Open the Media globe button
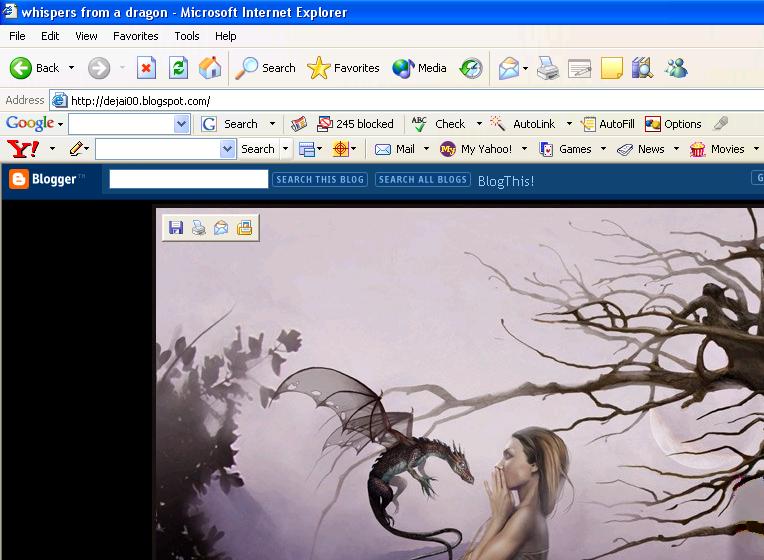The image size is (764, 560). (x=419, y=68)
